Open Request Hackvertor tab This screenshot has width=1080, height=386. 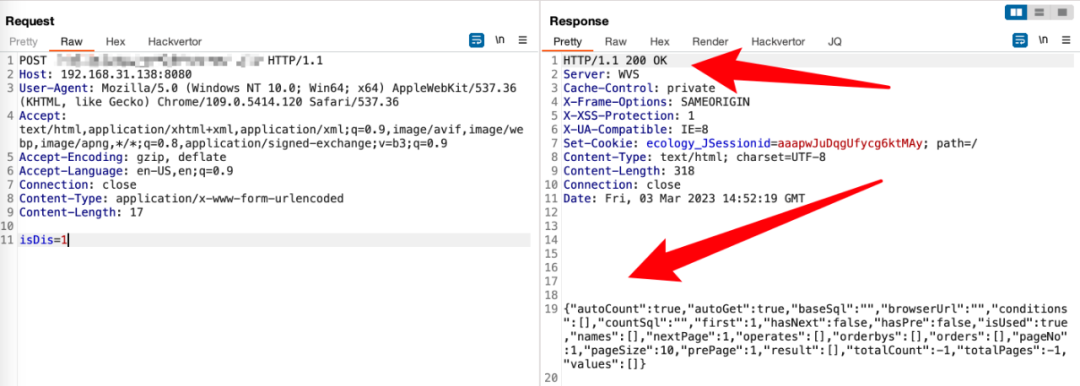tap(175, 41)
